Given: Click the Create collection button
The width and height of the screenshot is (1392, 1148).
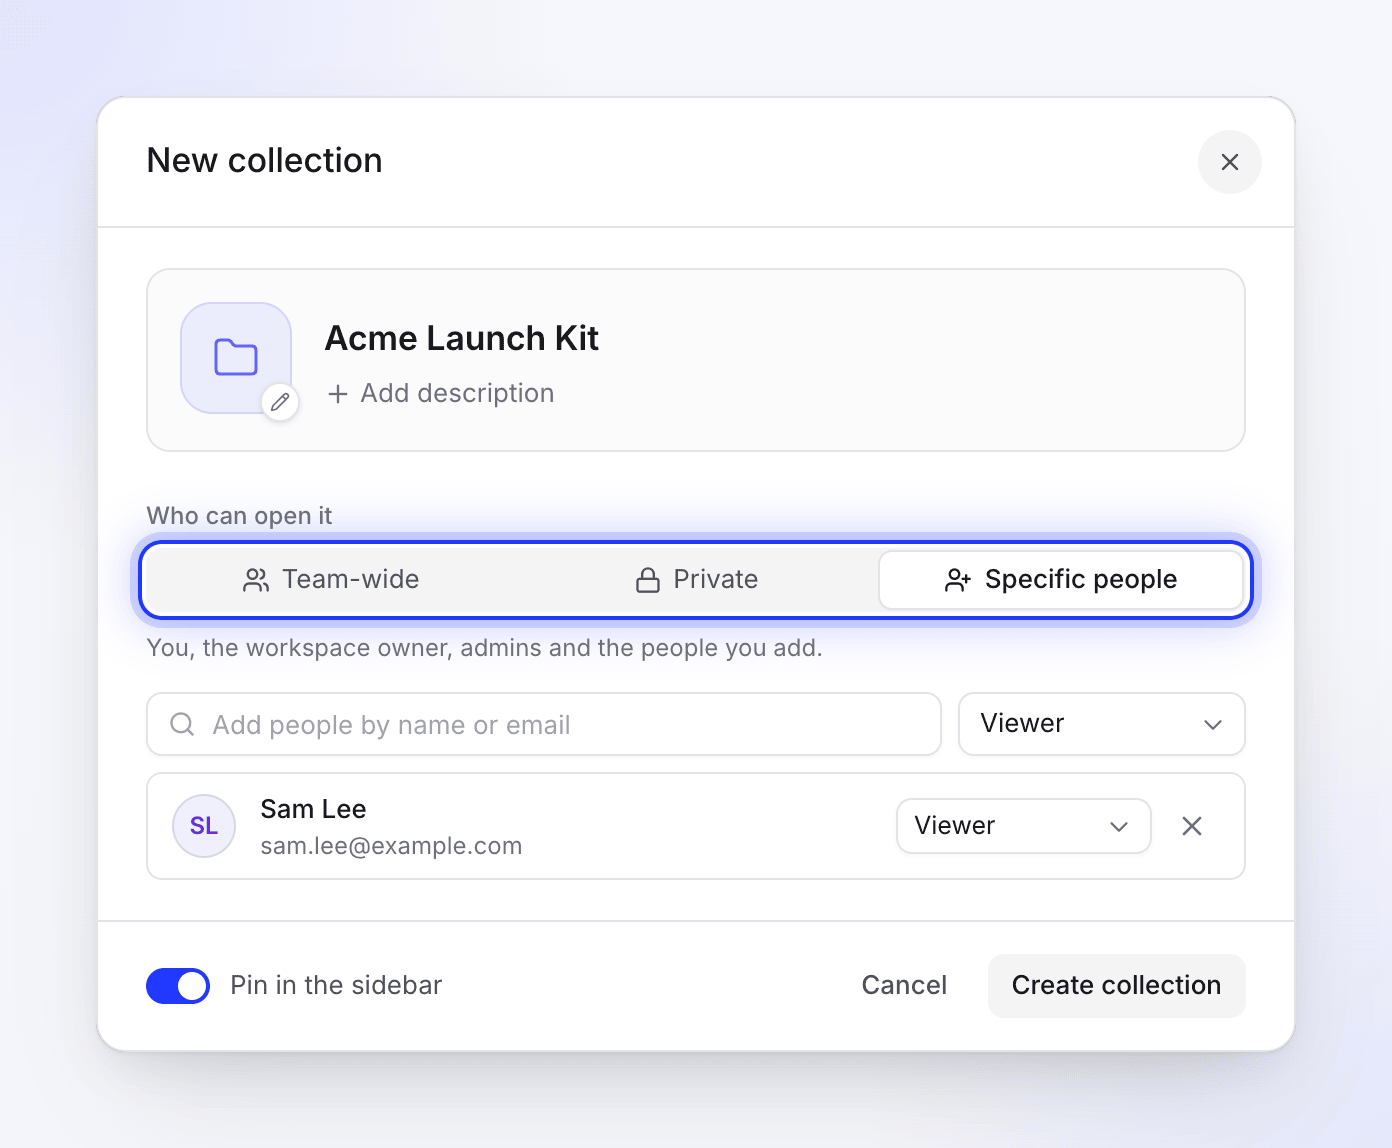Looking at the screenshot, I should pyautogui.click(x=1116, y=985).
